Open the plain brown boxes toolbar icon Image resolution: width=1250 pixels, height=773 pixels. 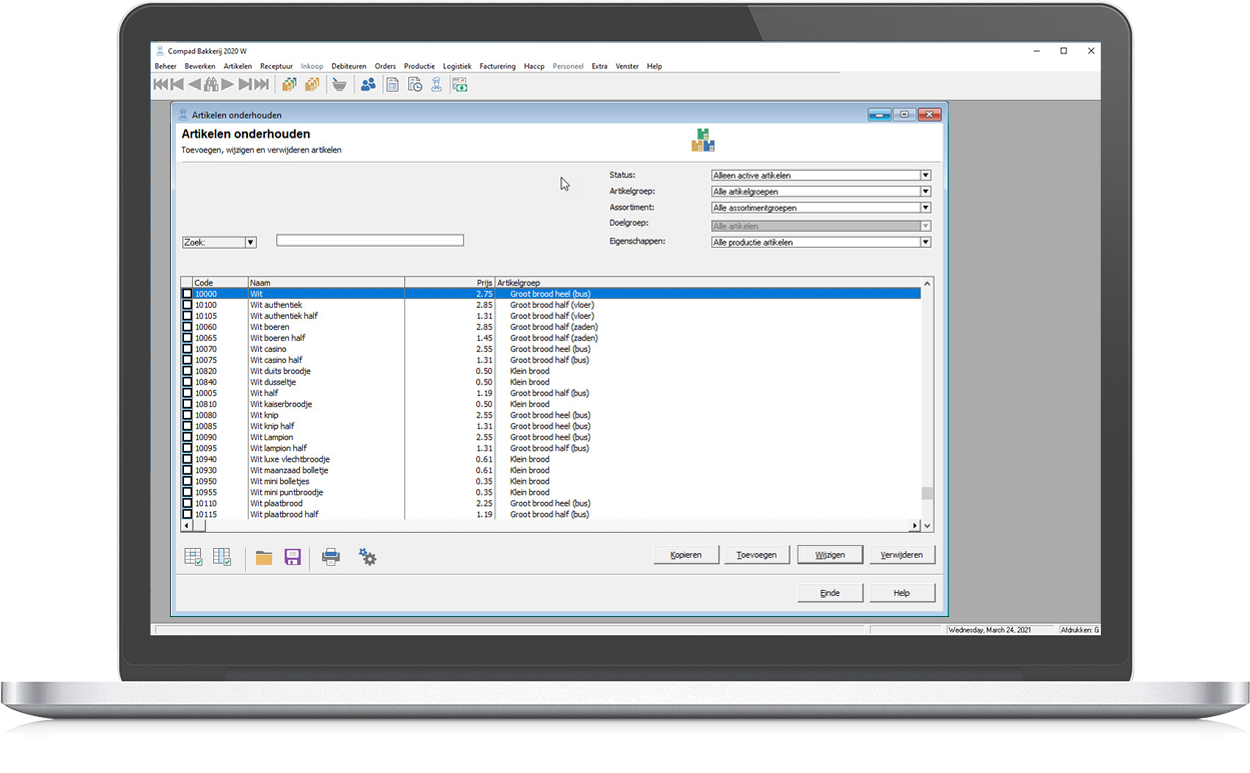(312, 85)
